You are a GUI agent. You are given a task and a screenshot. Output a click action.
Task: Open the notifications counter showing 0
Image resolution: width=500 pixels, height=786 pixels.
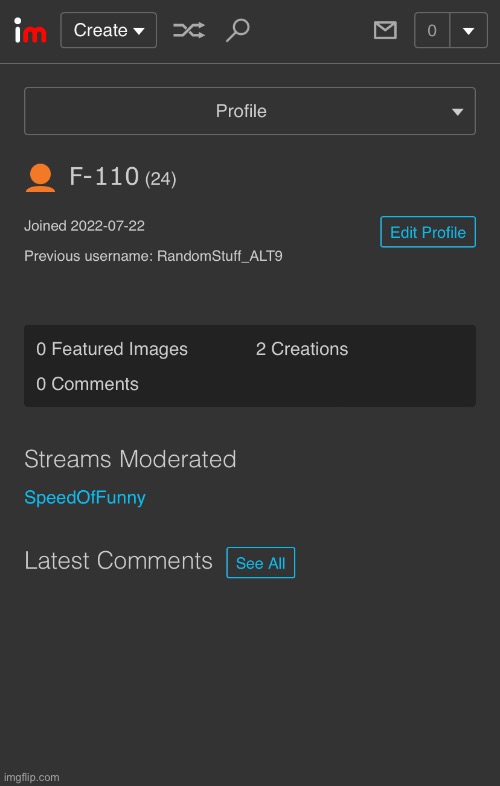(432, 31)
